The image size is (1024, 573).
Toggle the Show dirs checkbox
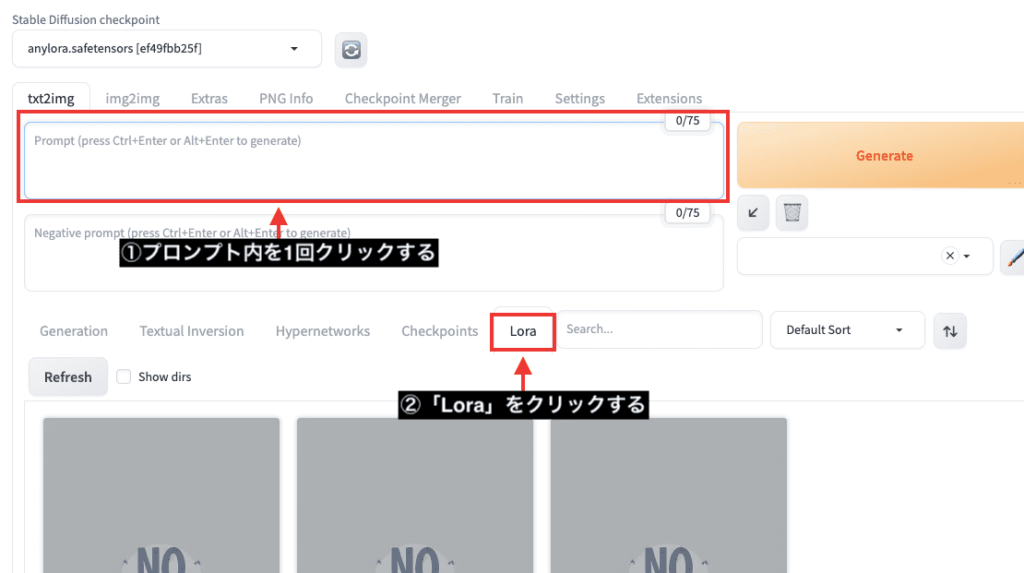123,376
